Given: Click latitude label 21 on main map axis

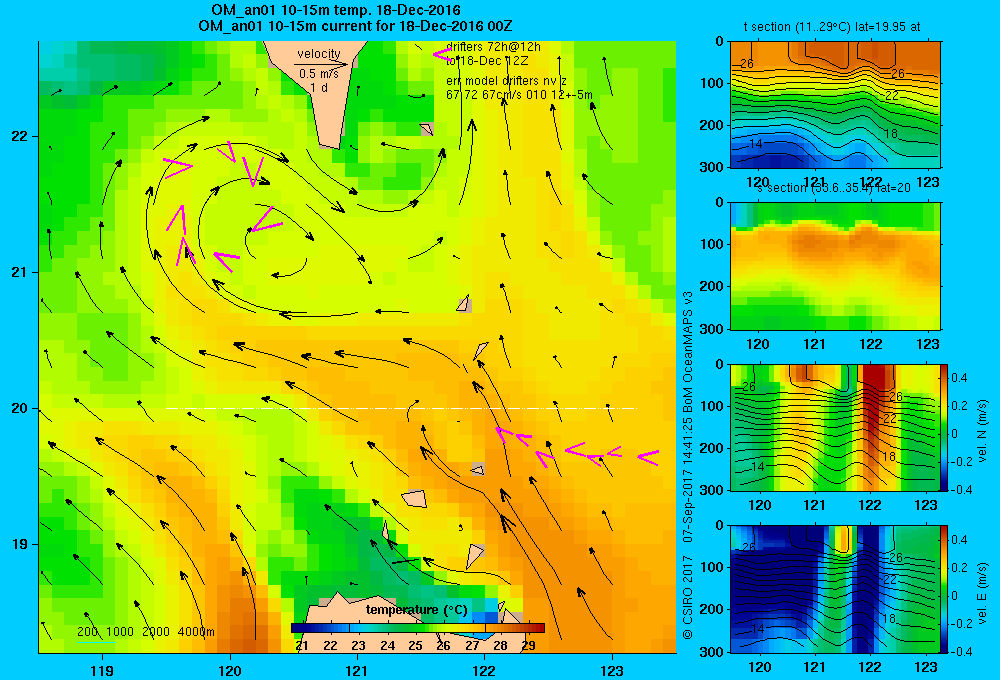Looking at the screenshot, I should coord(20,272).
